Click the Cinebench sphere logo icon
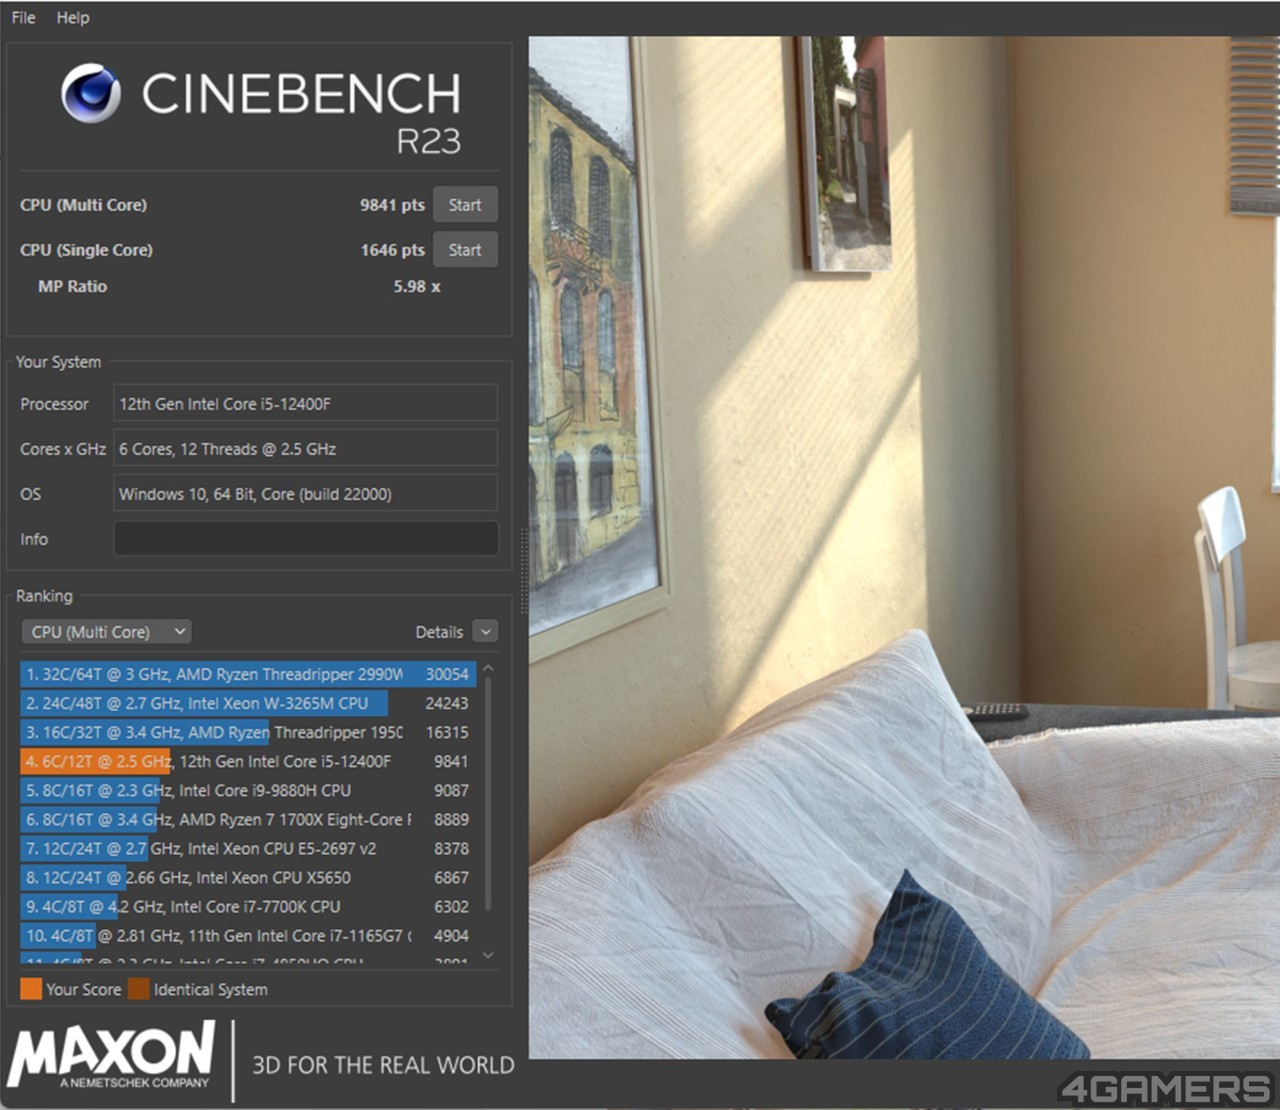This screenshot has width=1280, height=1110. pyautogui.click(x=91, y=93)
